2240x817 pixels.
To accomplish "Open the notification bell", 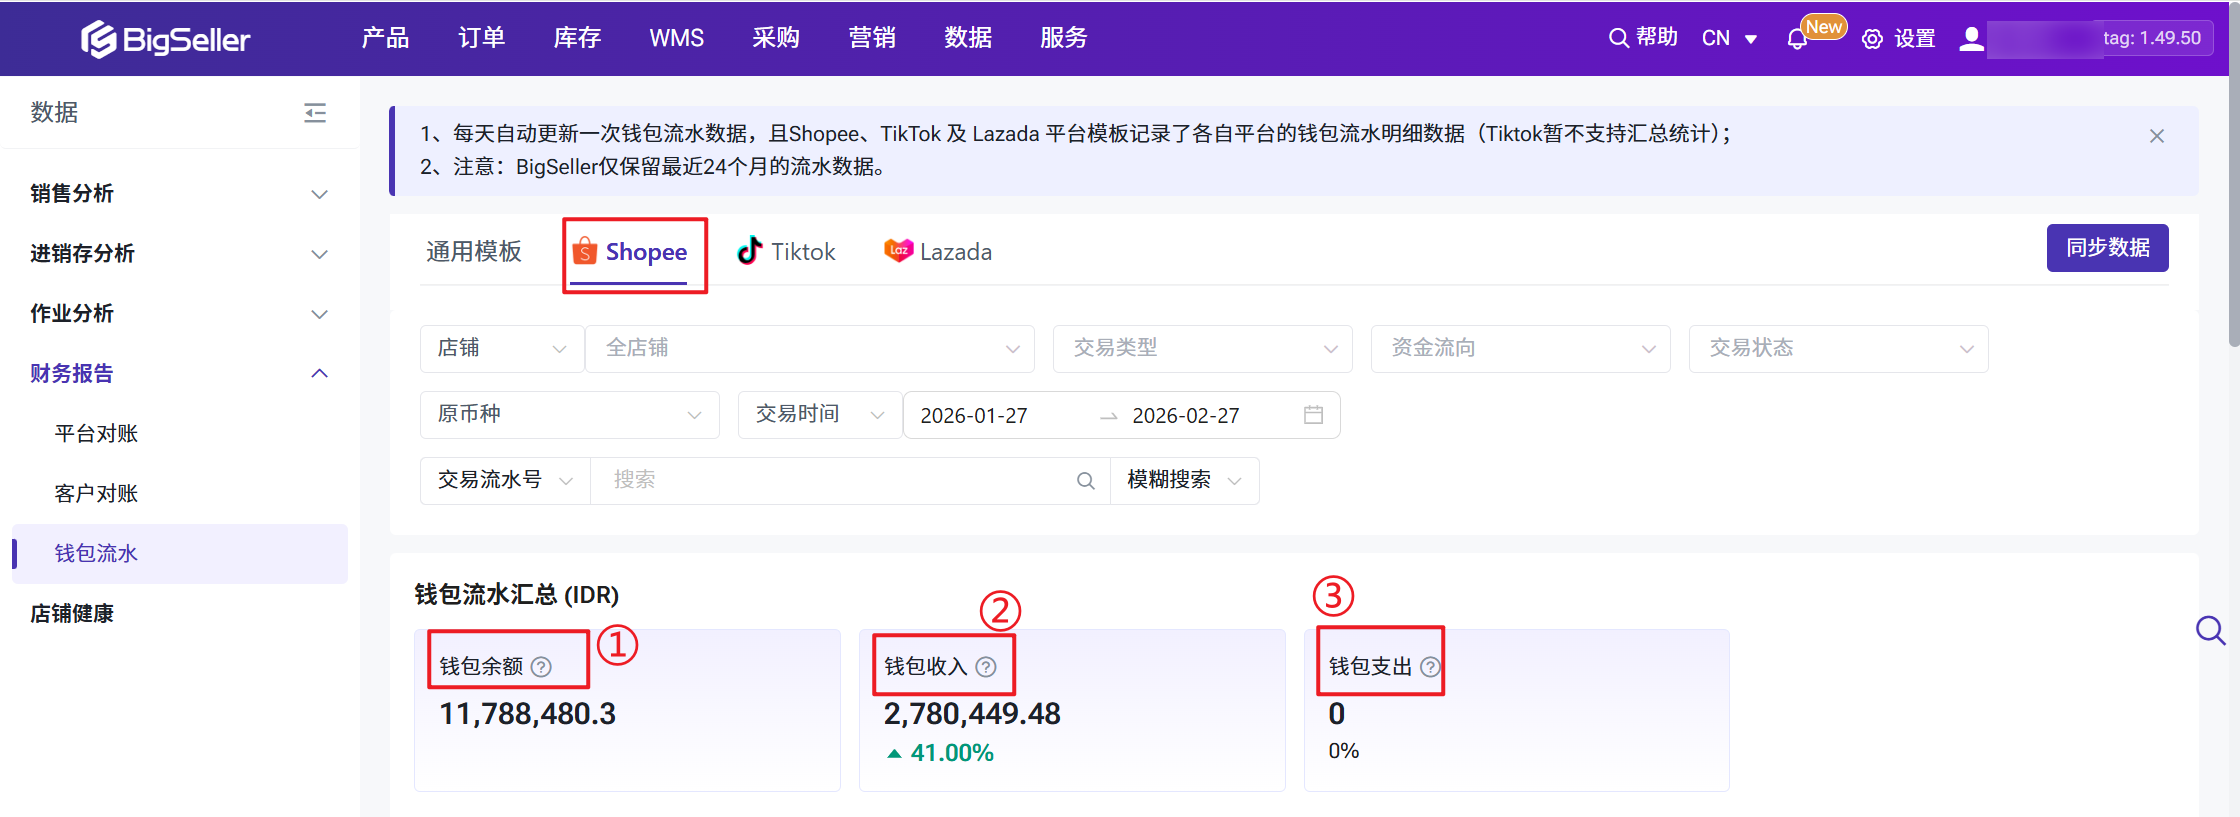I will [x=1797, y=39].
